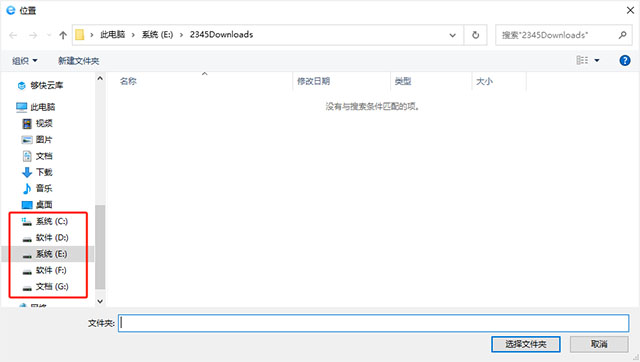Sort by 大小 column header

click(484, 81)
